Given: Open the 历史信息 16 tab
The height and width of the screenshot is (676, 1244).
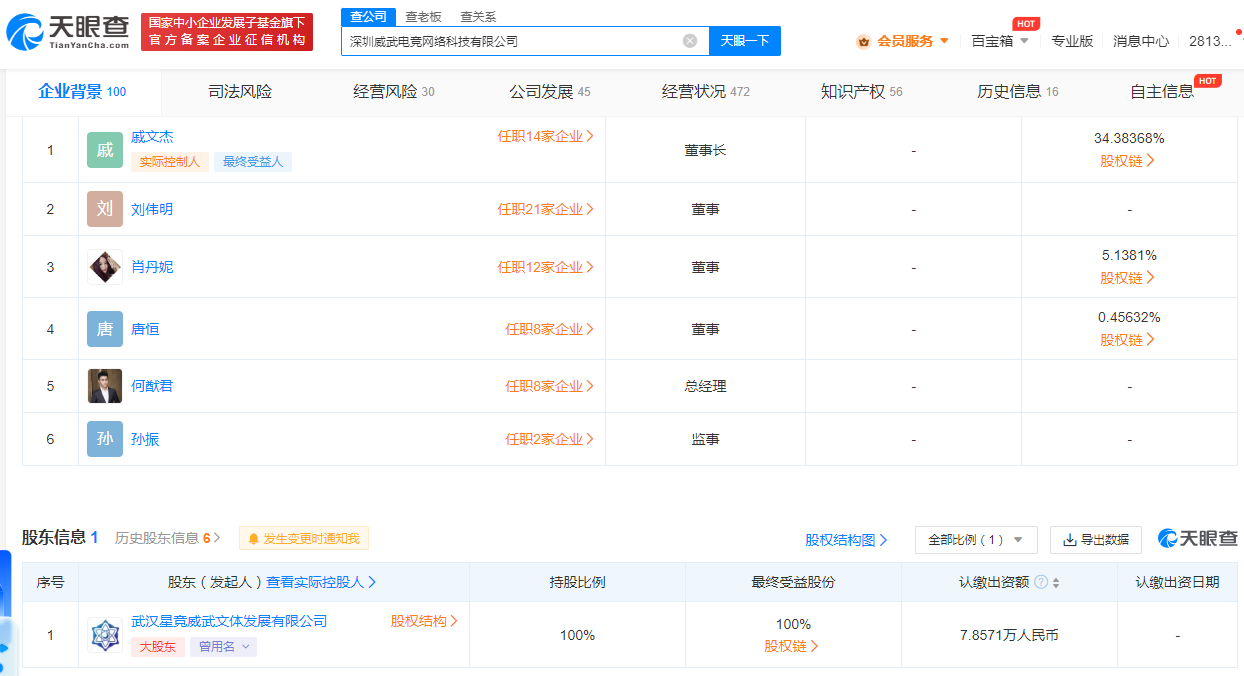Looking at the screenshot, I should [1018, 92].
